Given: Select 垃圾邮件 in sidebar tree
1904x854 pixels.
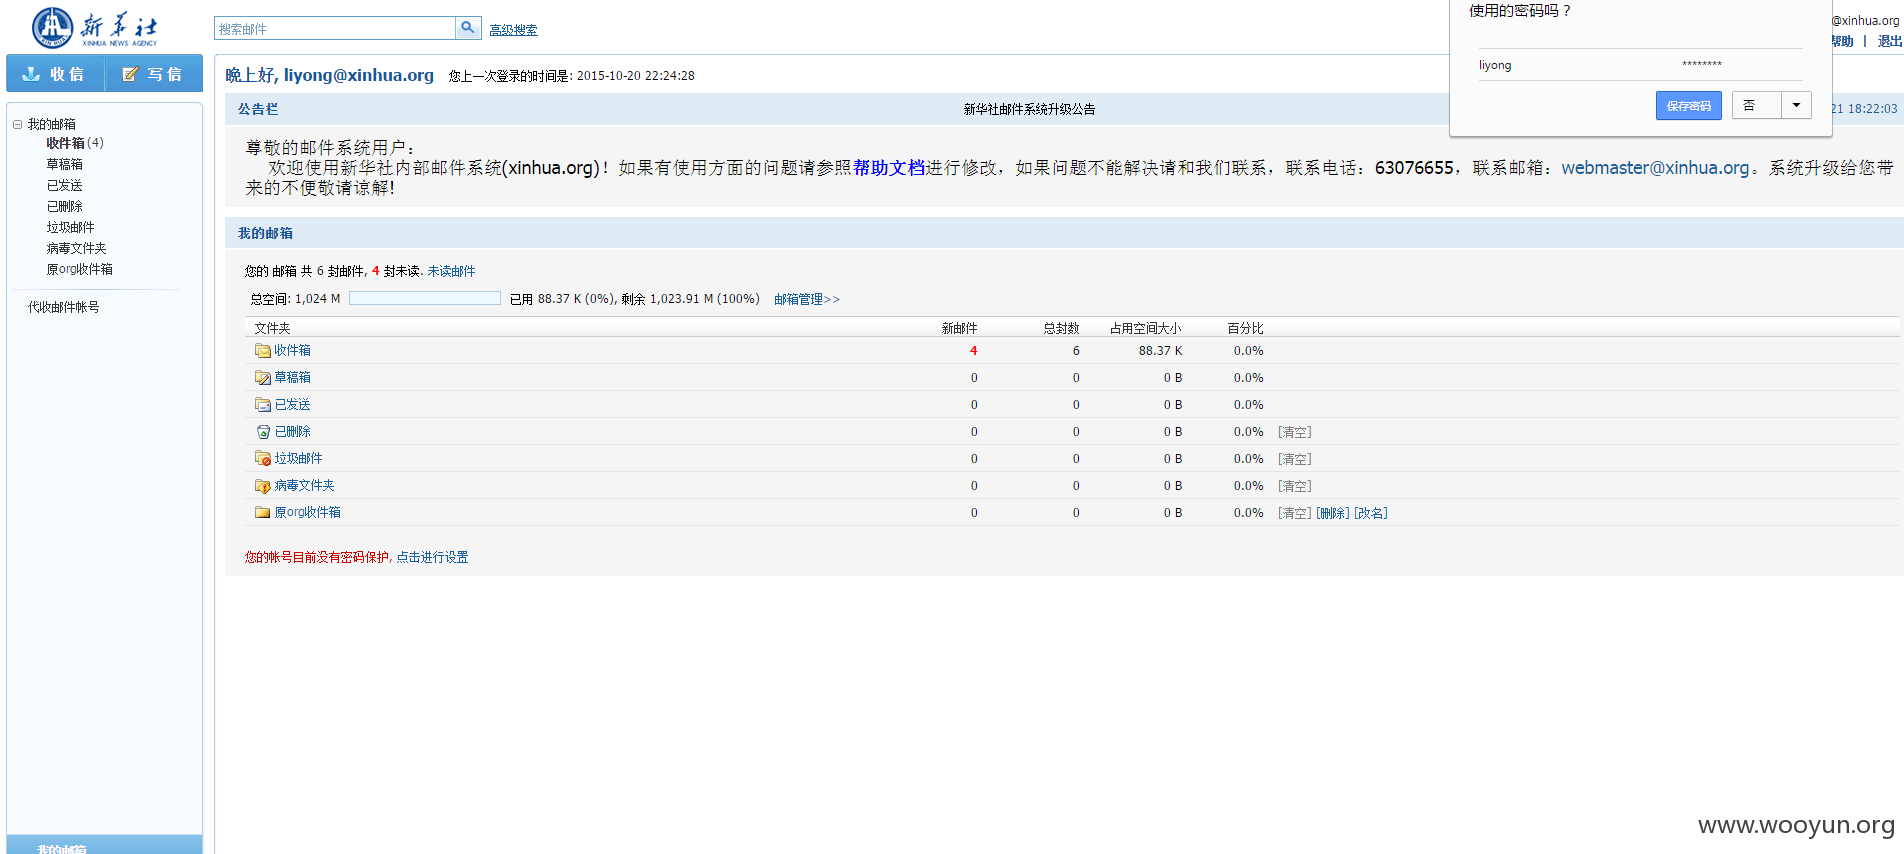Looking at the screenshot, I should pyautogui.click(x=71, y=227).
